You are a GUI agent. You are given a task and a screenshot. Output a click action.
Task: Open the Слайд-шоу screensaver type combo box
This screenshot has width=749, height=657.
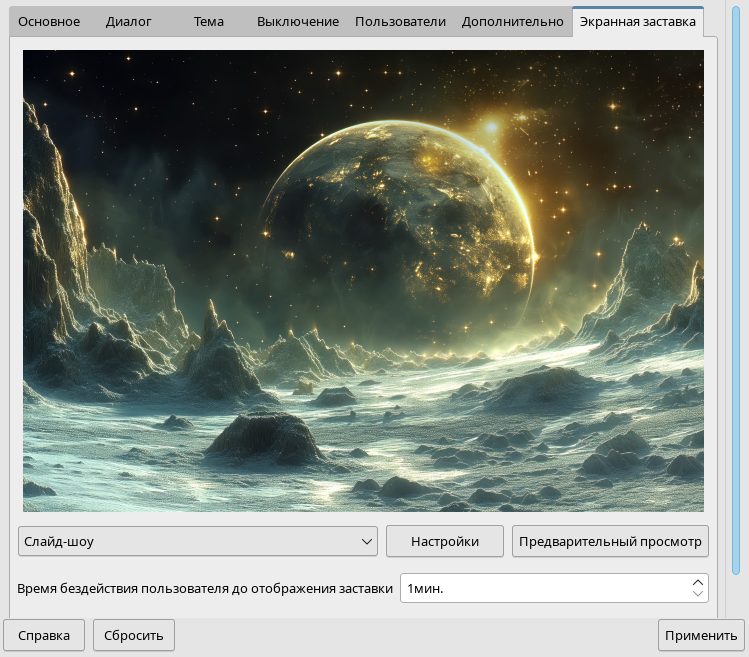tap(190, 541)
